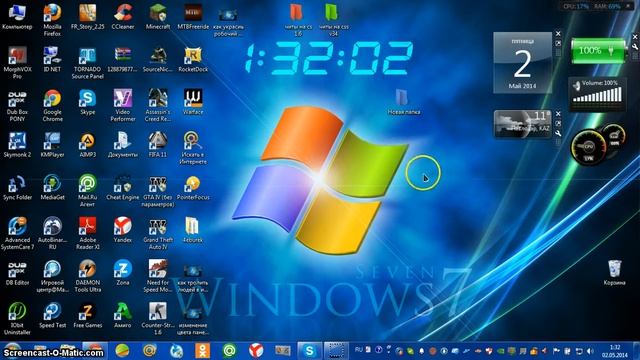Open the Yandex browser taskbar icon
This screenshot has width=640, height=360.
pos(256,351)
